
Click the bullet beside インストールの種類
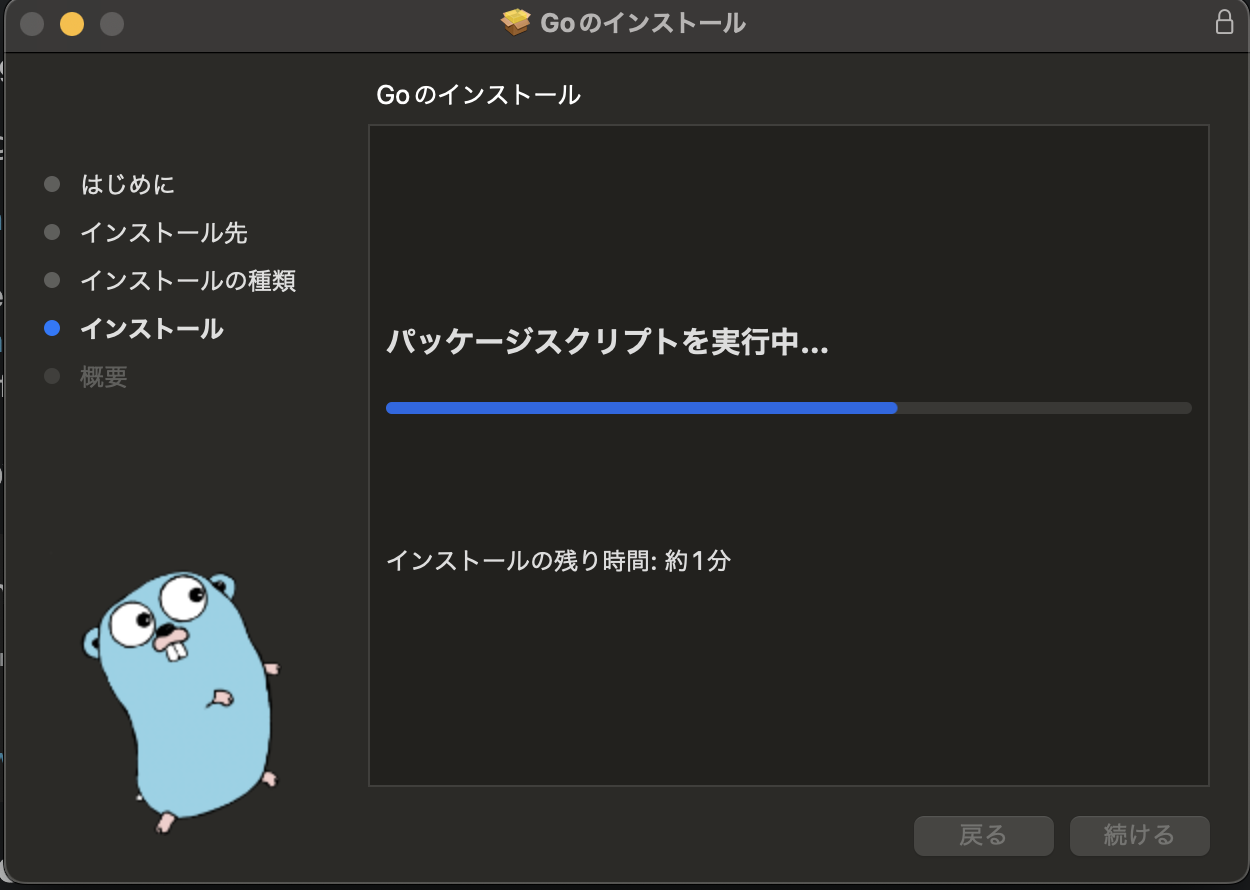coord(50,281)
